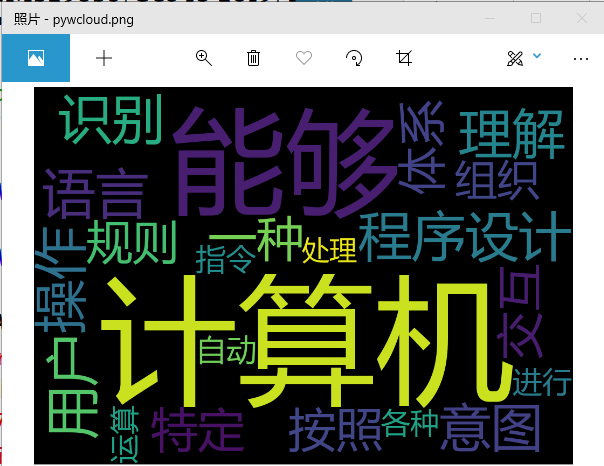Favorite the photo with heart icon

(304, 58)
